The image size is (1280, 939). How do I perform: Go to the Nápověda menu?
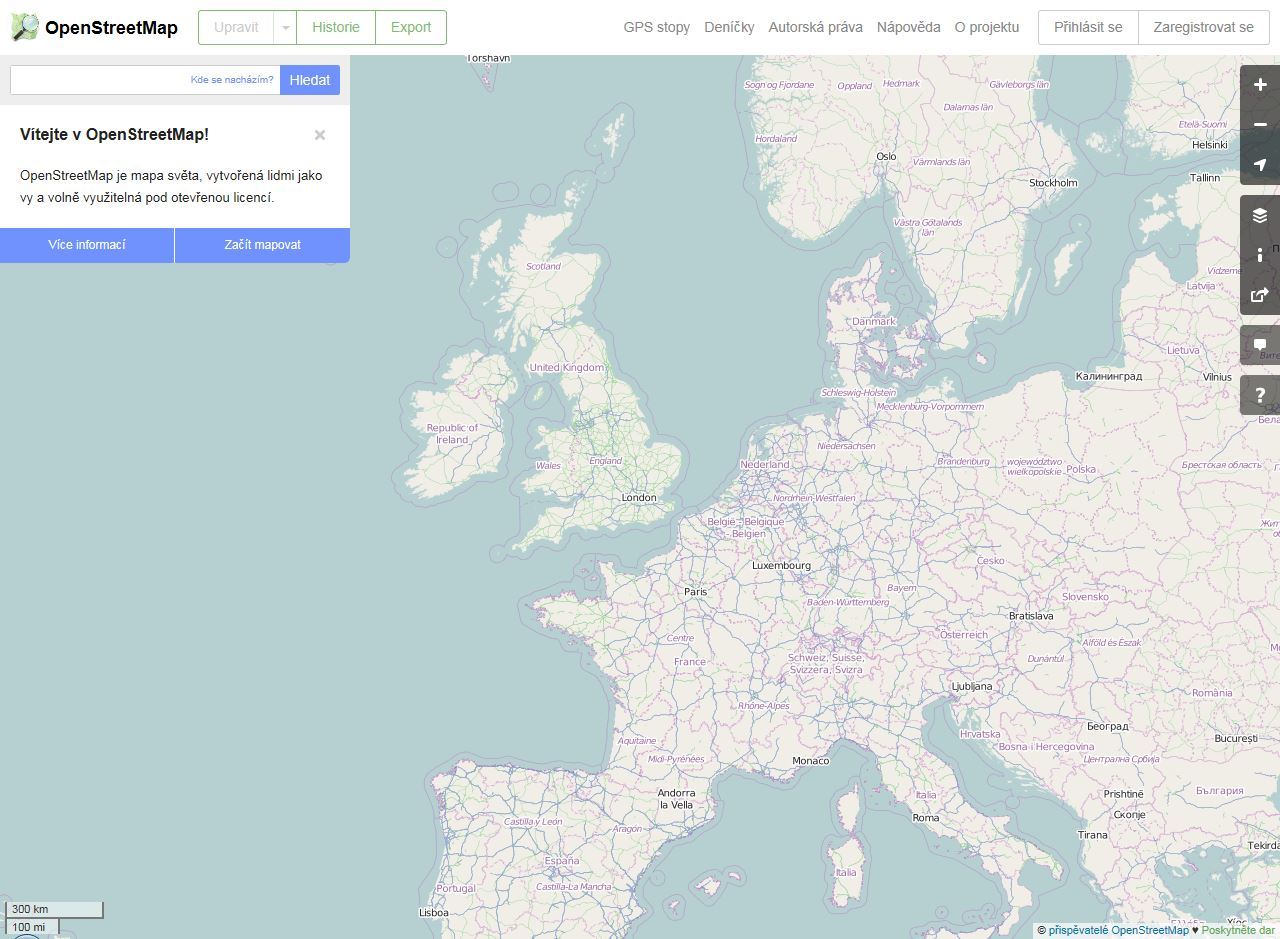[908, 27]
